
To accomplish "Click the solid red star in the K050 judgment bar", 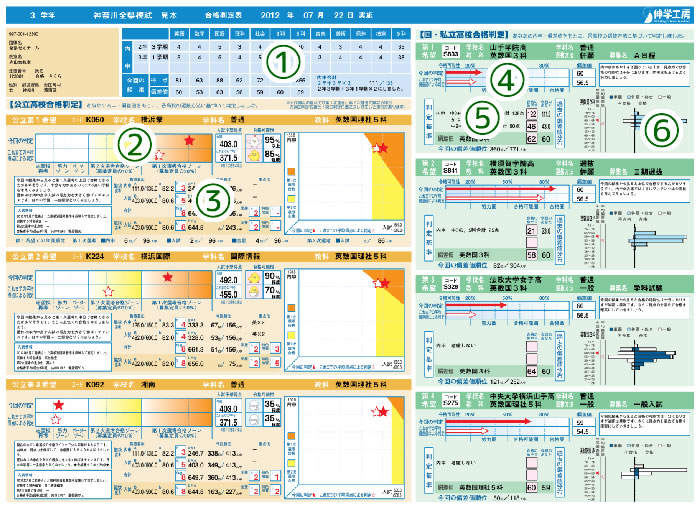I will tap(189, 141).
